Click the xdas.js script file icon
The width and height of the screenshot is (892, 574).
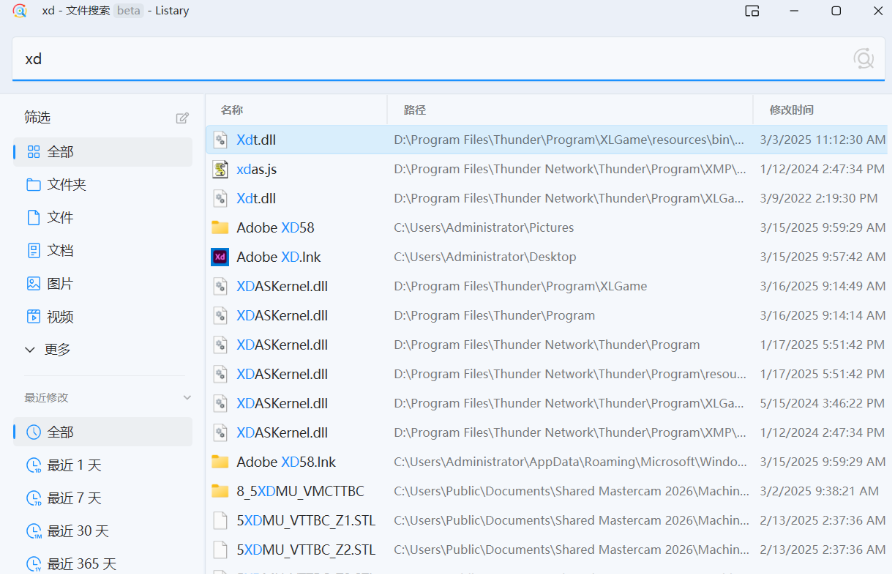pyautogui.click(x=220, y=169)
